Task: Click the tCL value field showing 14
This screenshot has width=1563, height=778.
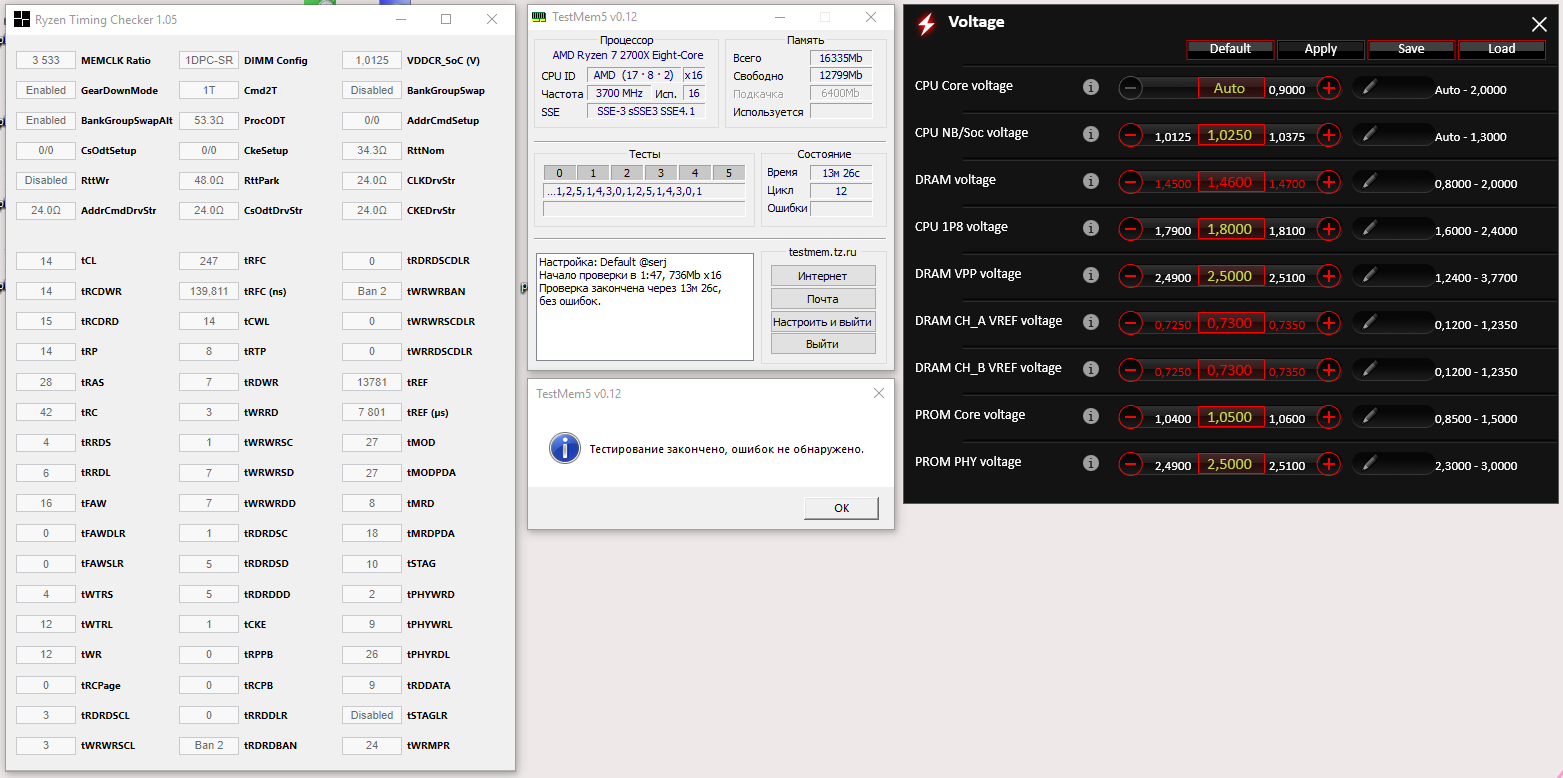Action: tap(46, 261)
